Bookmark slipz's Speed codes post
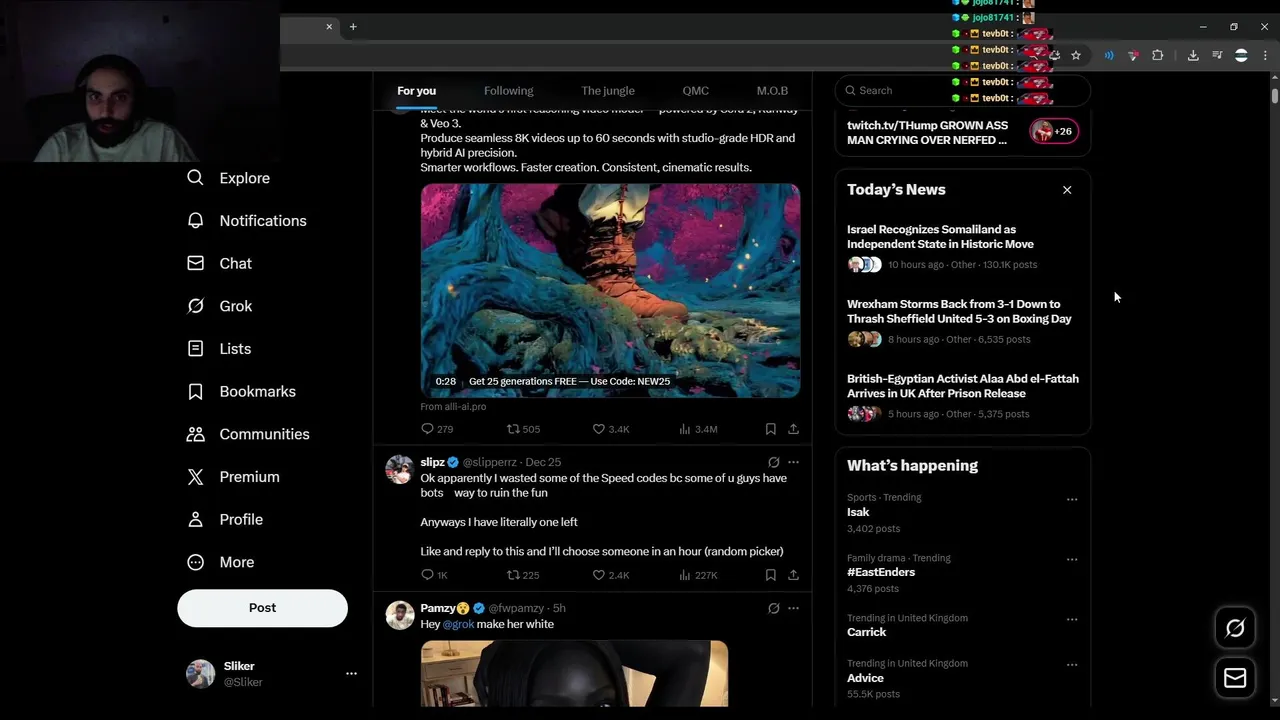 [770, 575]
